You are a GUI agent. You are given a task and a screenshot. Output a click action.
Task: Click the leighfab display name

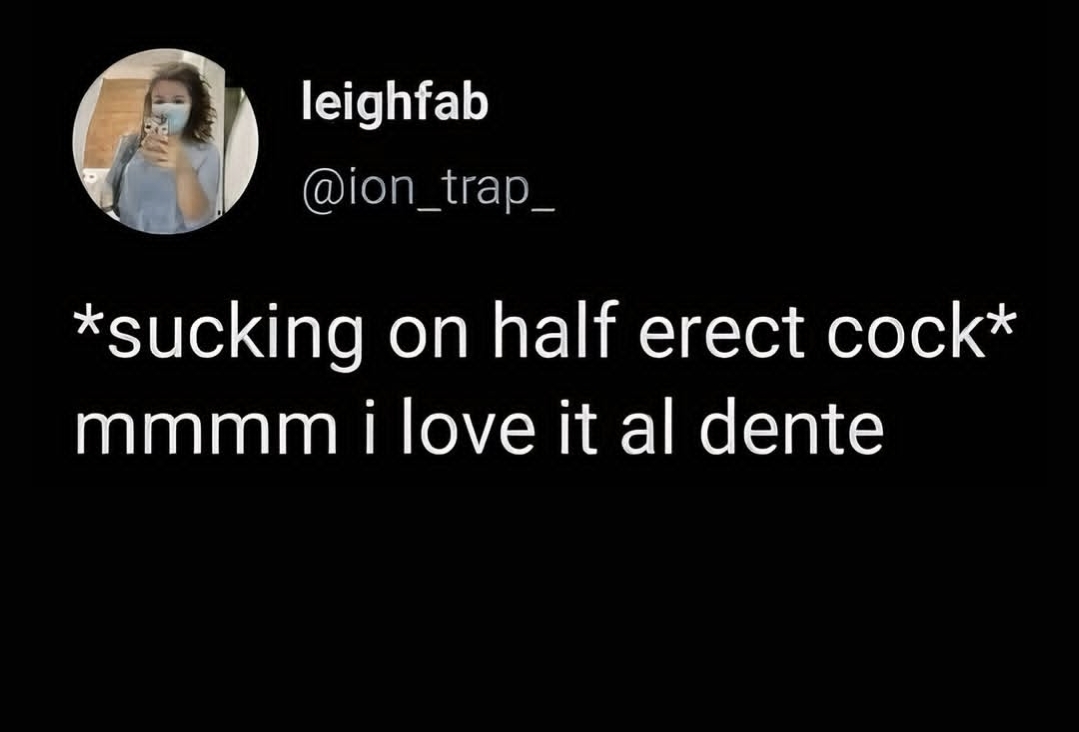pyautogui.click(x=394, y=105)
